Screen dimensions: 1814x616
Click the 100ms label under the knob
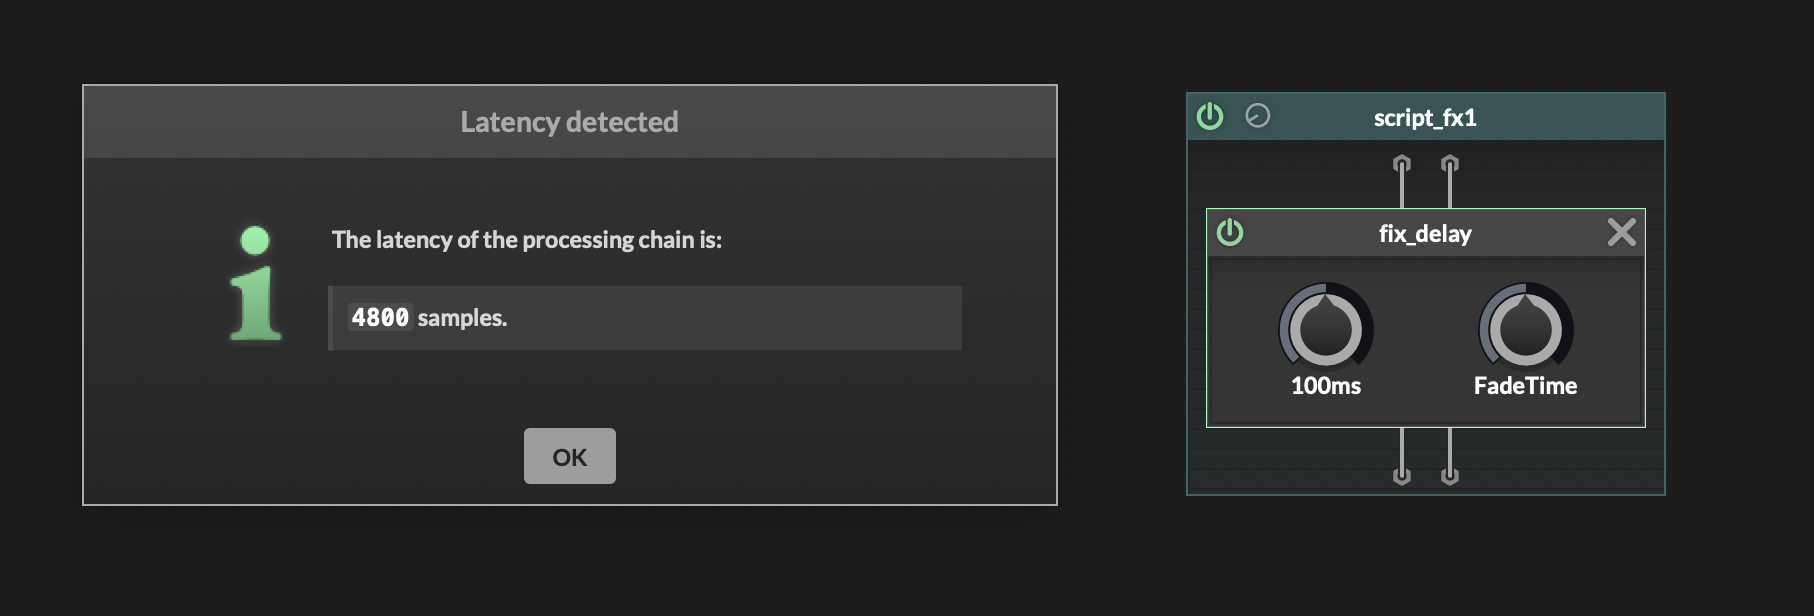click(1326, 386)
